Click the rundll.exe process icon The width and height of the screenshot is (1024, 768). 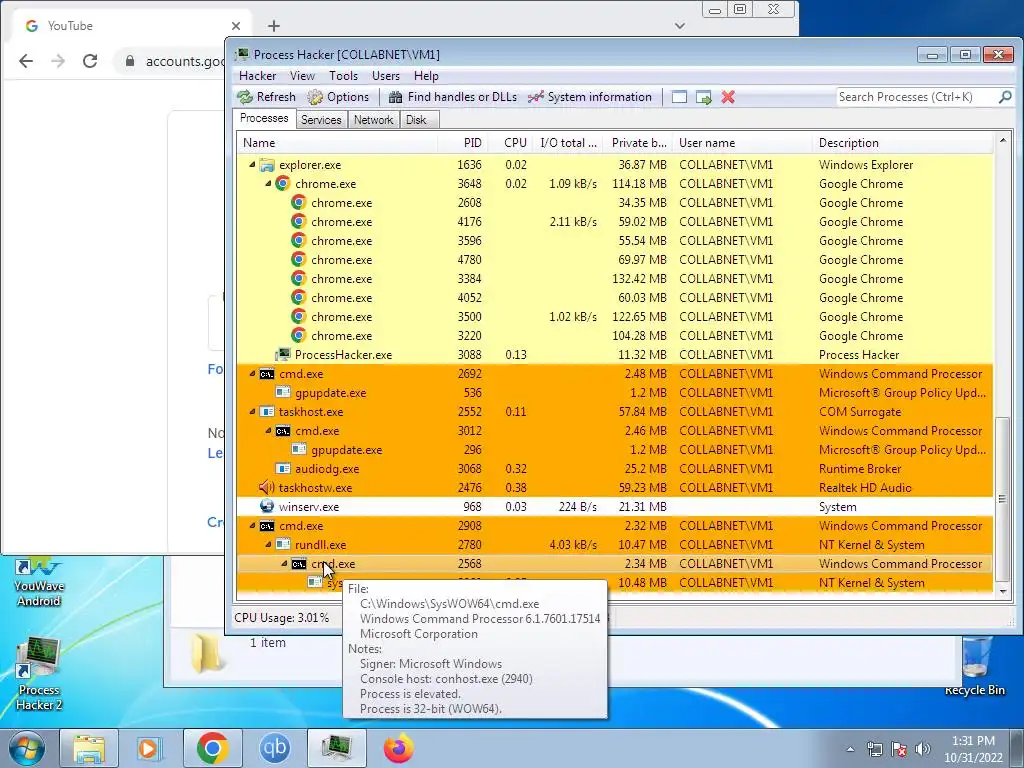(x=283, y=545)
